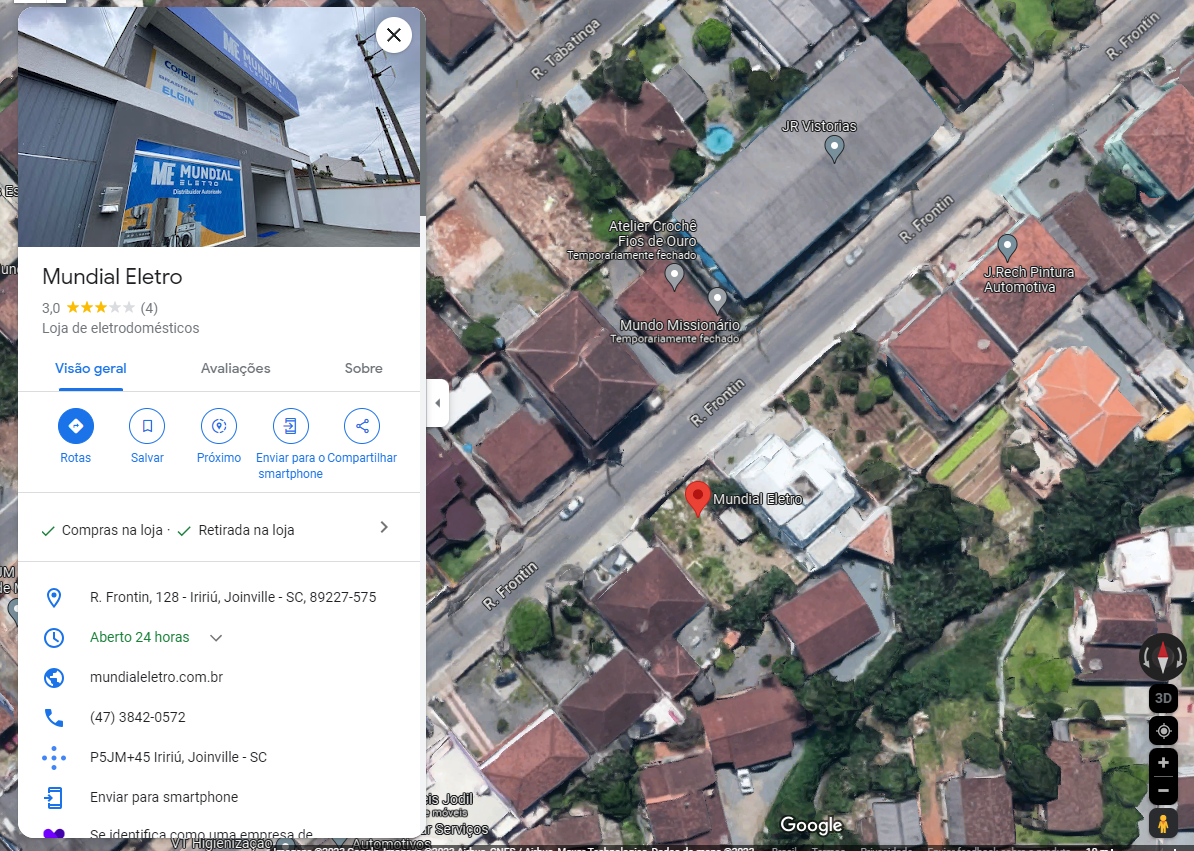Click the send to phone icon at bottom
The image size is (1194, 851).
coord(54,798)
